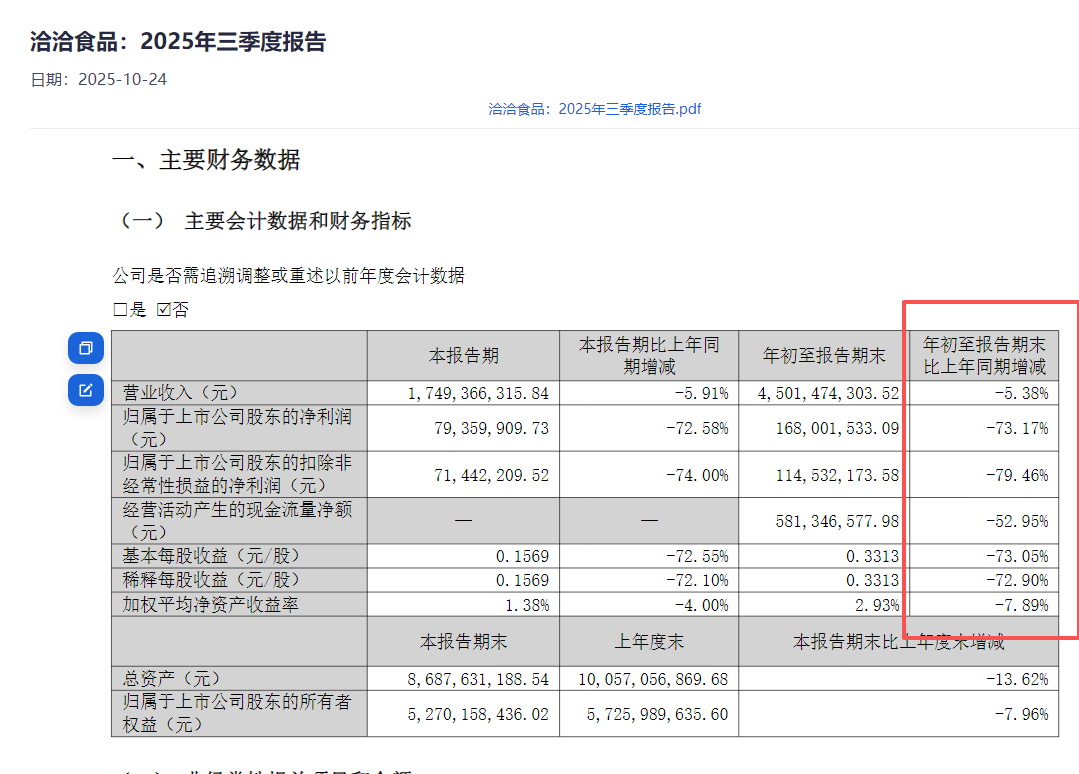1079x774 pixels.
Task: Click the date text 2025-10-24
Action: pyautogui.click(x=122, y=80)
